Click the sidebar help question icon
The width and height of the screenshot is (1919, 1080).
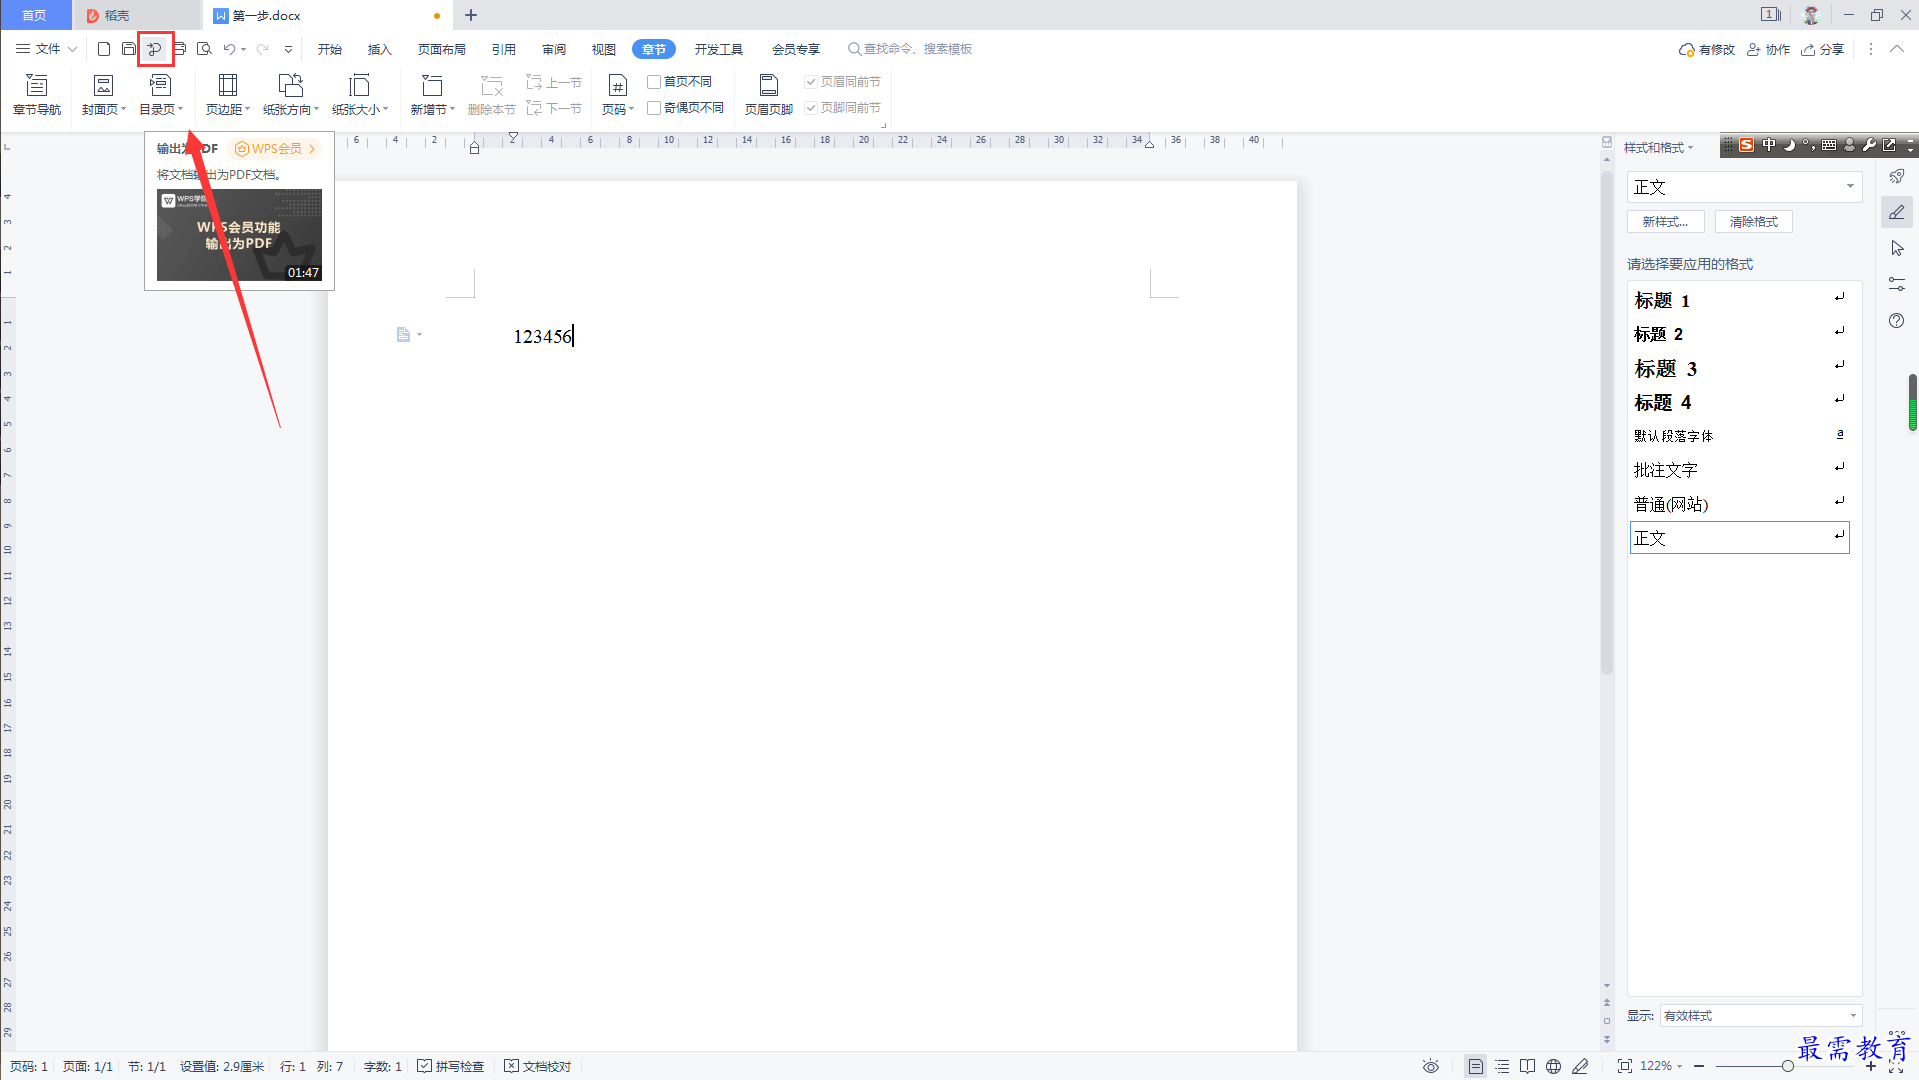[1897, 320]
